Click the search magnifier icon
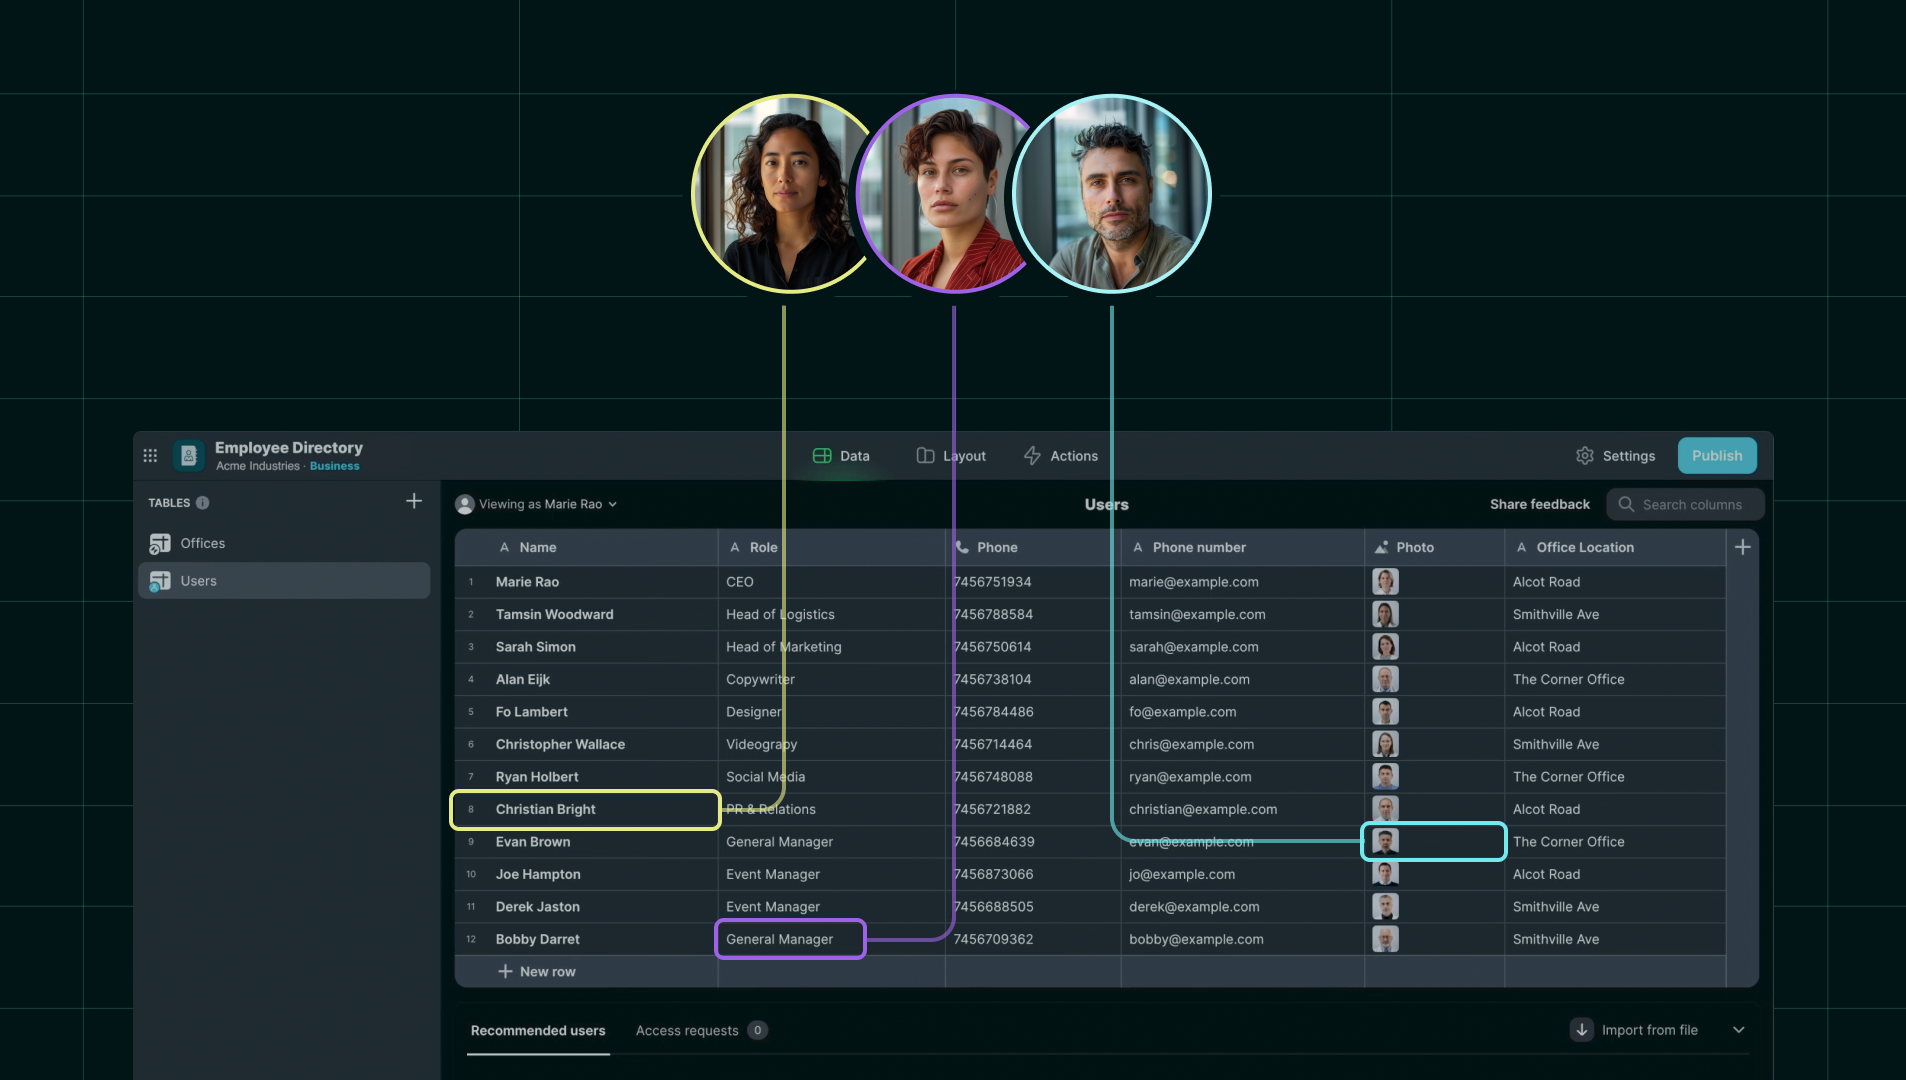This screenshot has height=1080, width=1906. point(1626,504)
